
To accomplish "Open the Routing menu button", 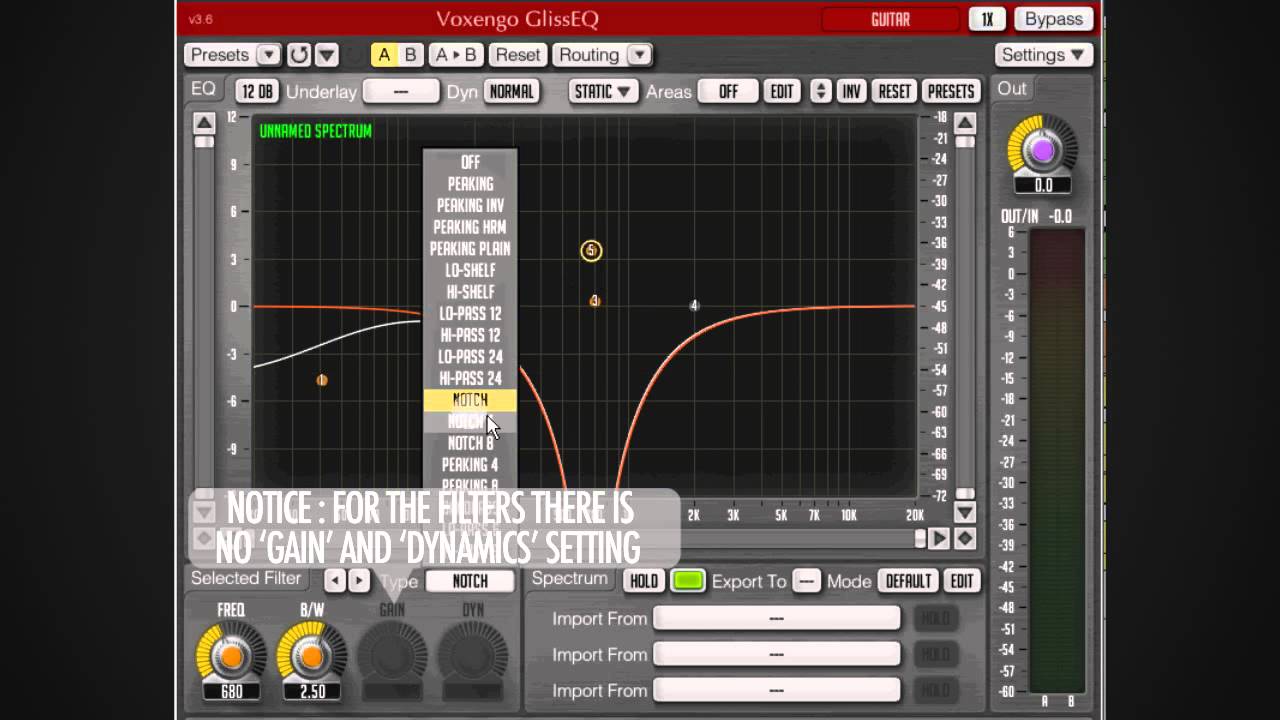I will pyautogui.click(x=589, y=55).
